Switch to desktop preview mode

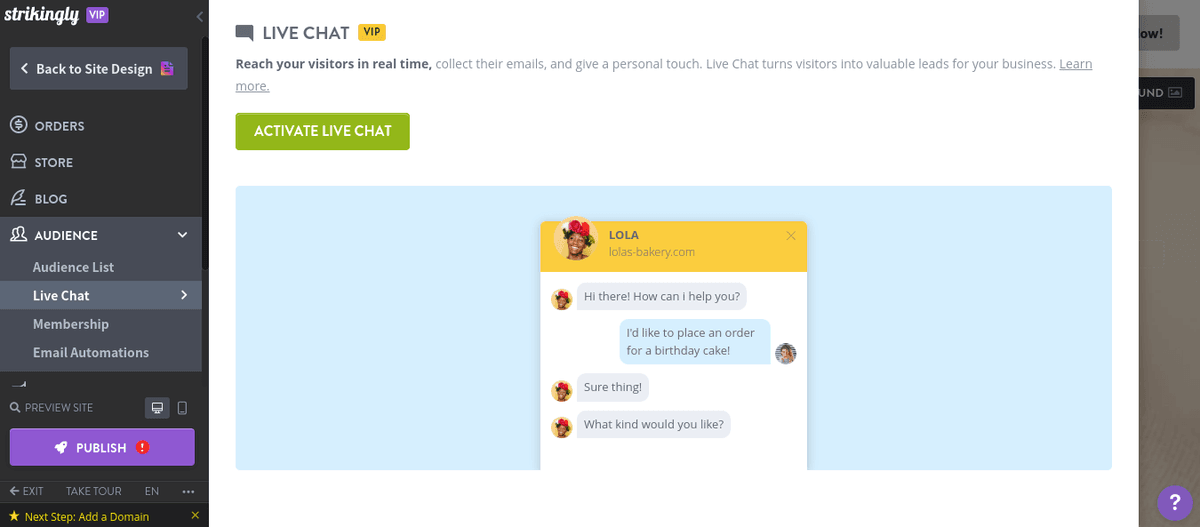(157, 408)
